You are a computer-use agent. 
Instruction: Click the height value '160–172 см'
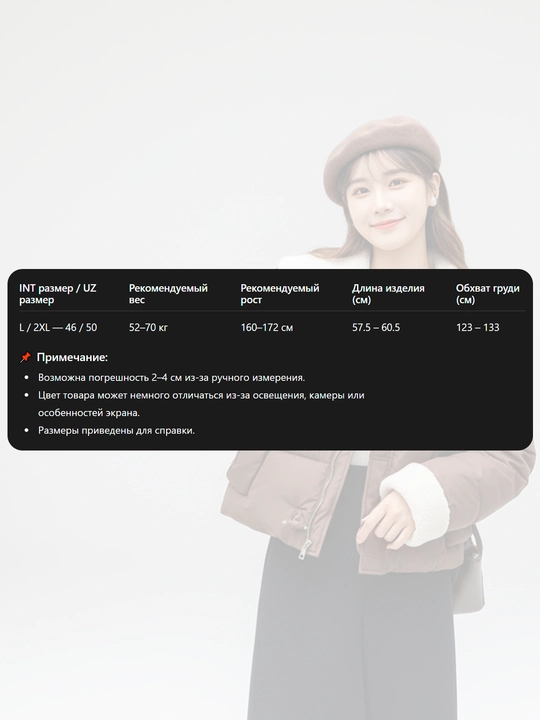267,327
